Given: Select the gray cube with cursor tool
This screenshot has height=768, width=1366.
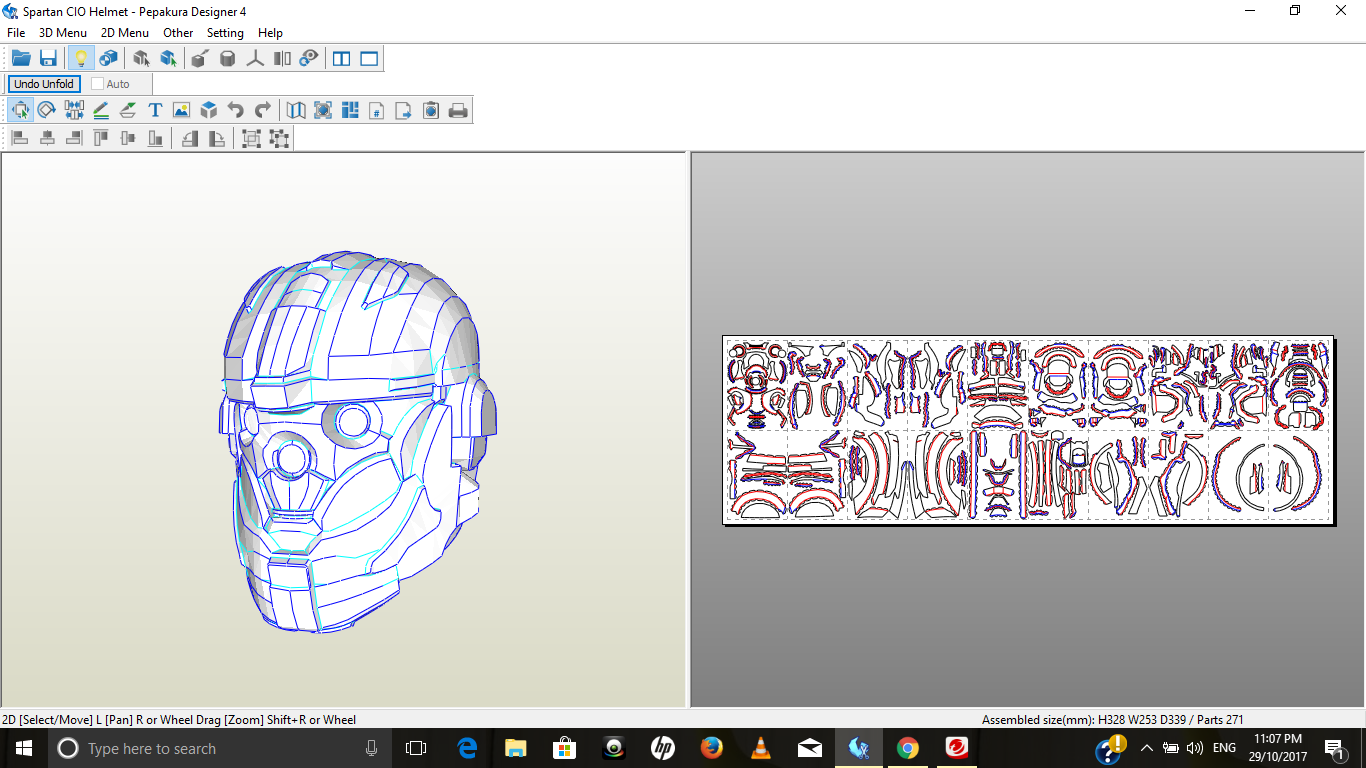Looking at the screenshot, I should pyautogui.click(x=141, y=58).
